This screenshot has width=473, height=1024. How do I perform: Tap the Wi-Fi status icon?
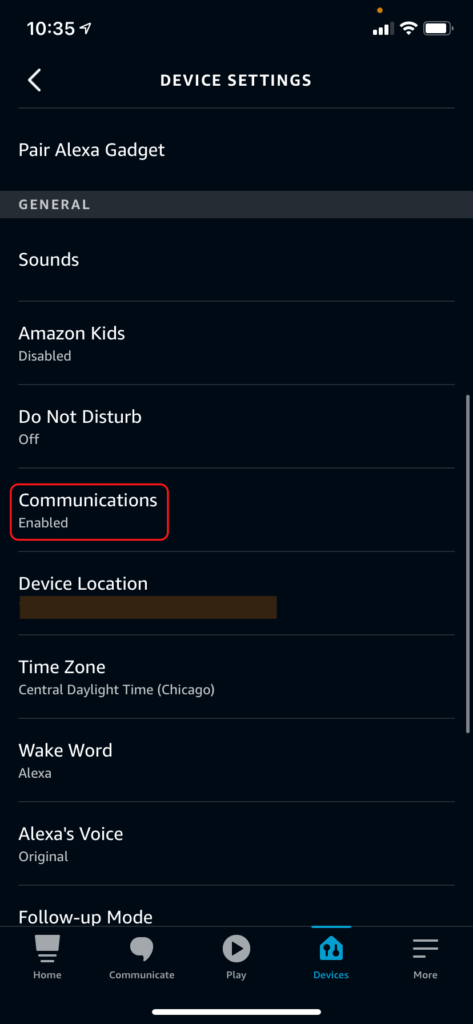tap(409, 28)
